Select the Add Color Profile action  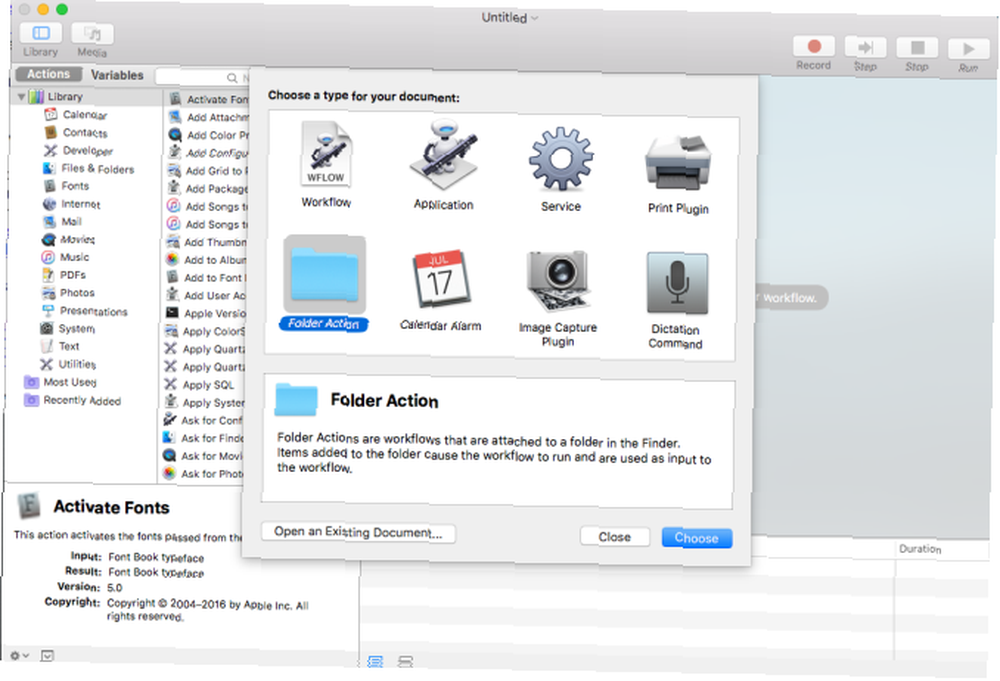click(x=208, y=135)
